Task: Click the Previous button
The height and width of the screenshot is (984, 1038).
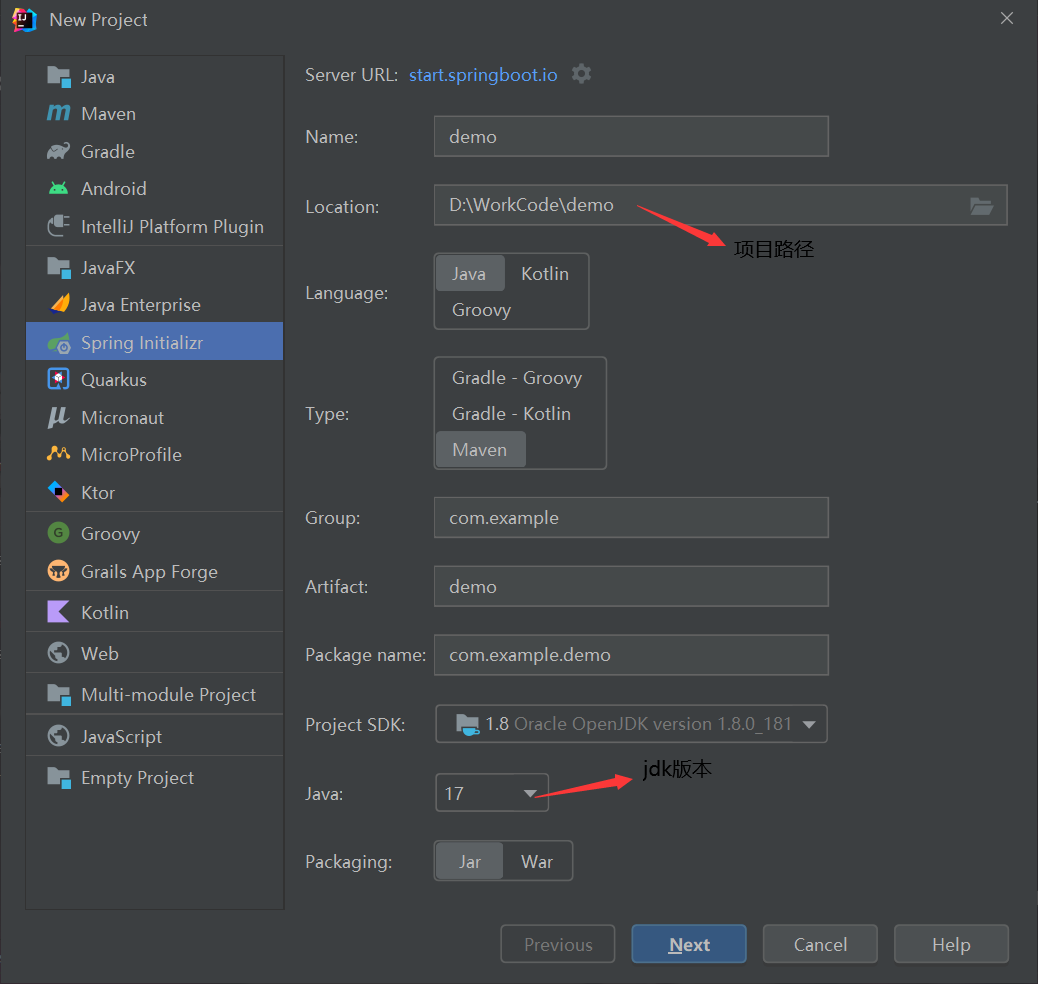Action: [x=557, y=944]
